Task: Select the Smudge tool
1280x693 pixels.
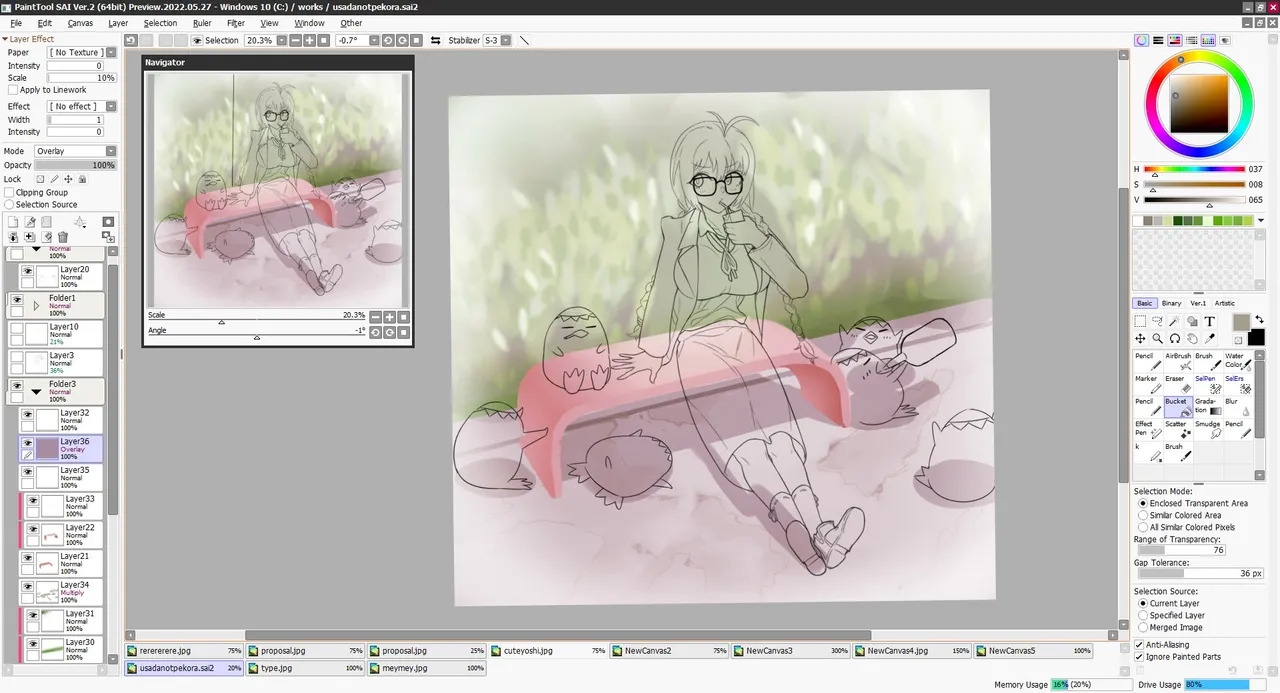Action: click(1207, 430)
